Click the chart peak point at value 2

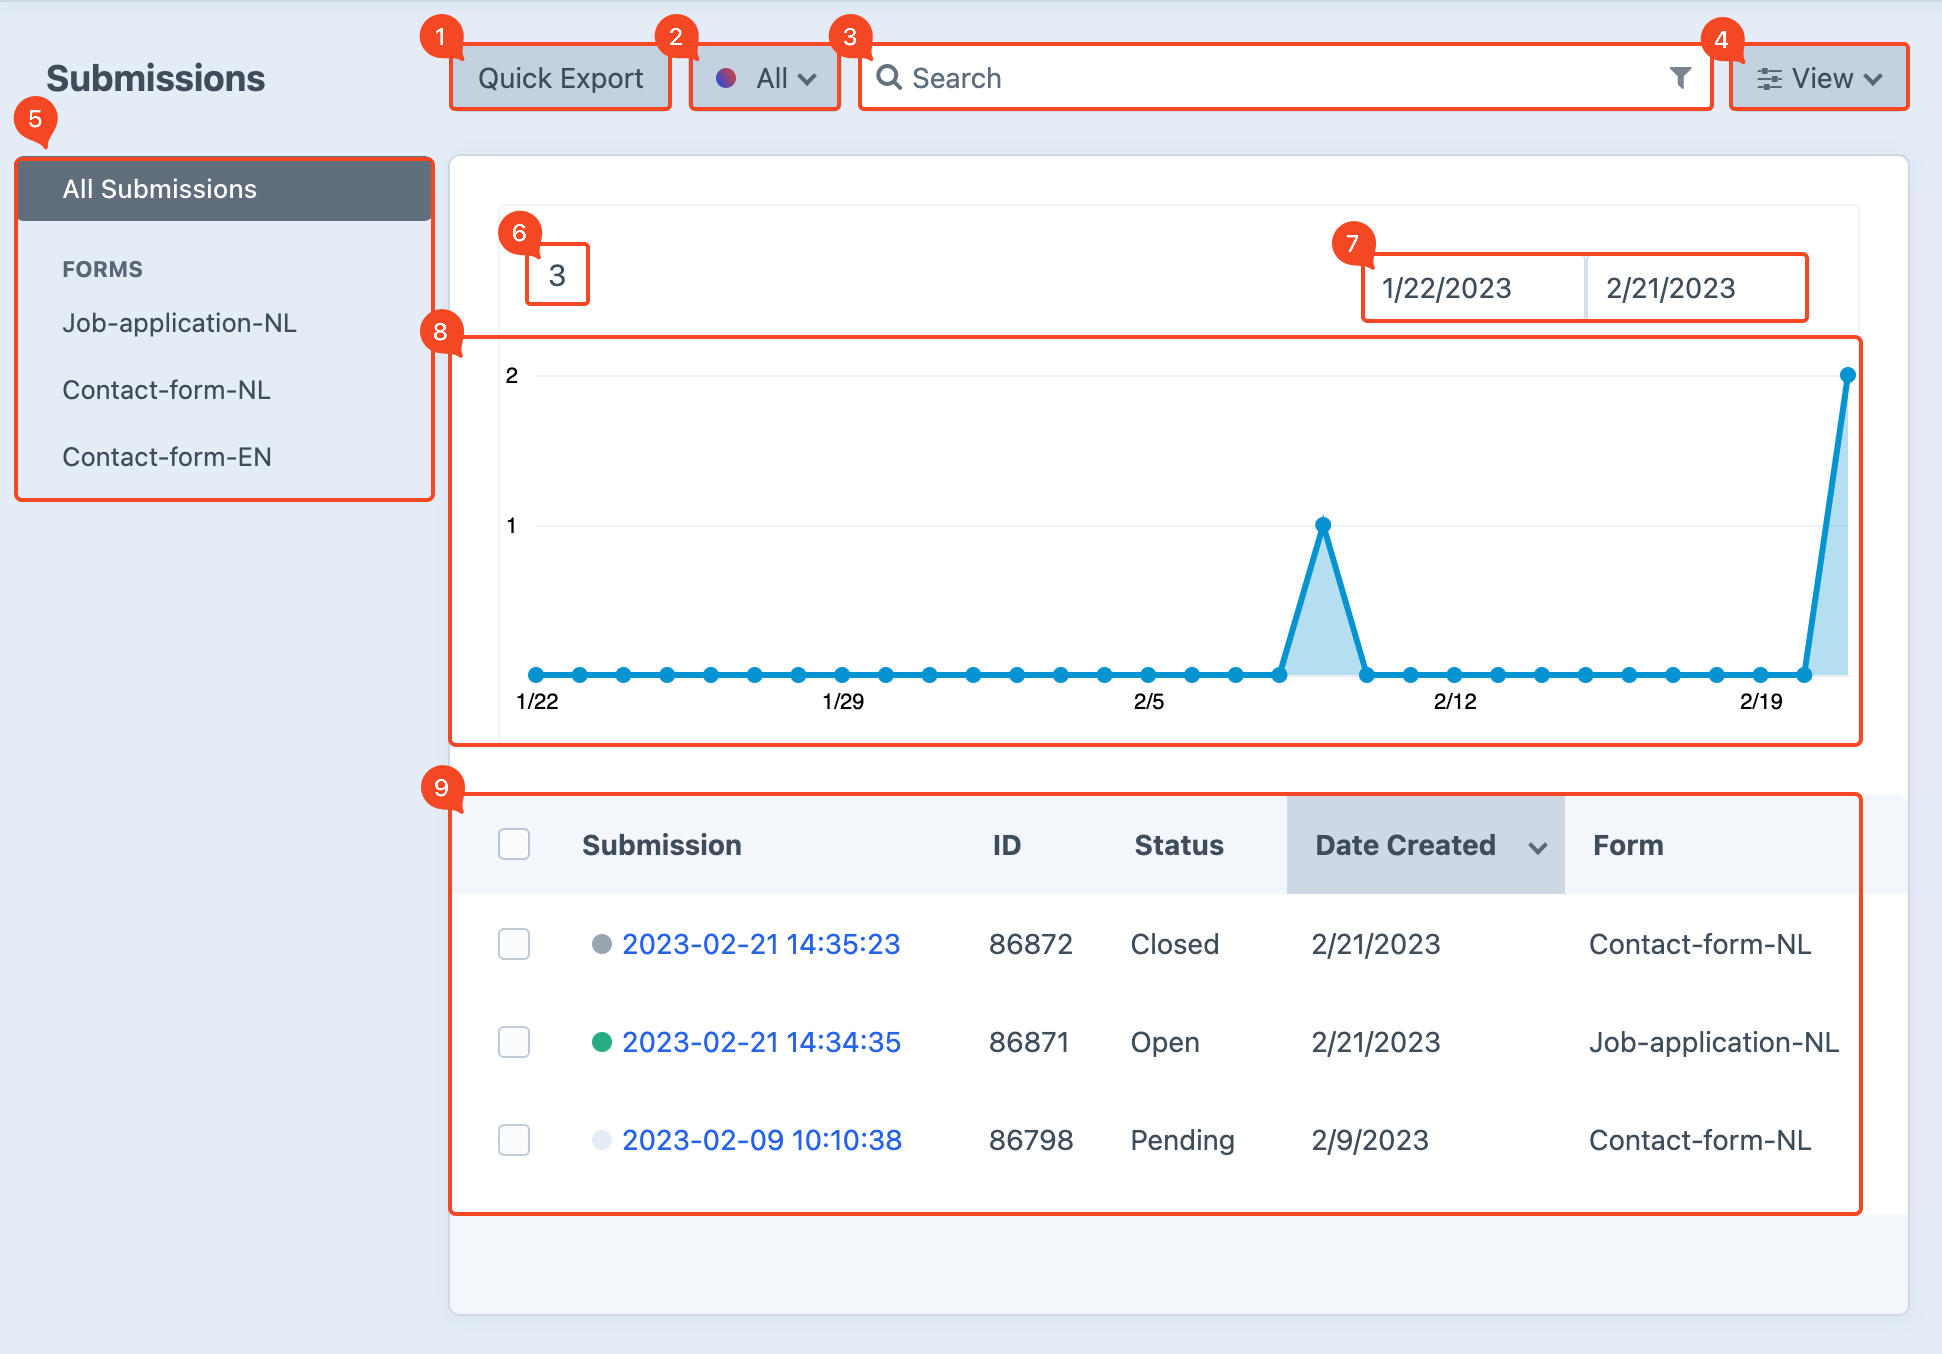click(1847, 376)
